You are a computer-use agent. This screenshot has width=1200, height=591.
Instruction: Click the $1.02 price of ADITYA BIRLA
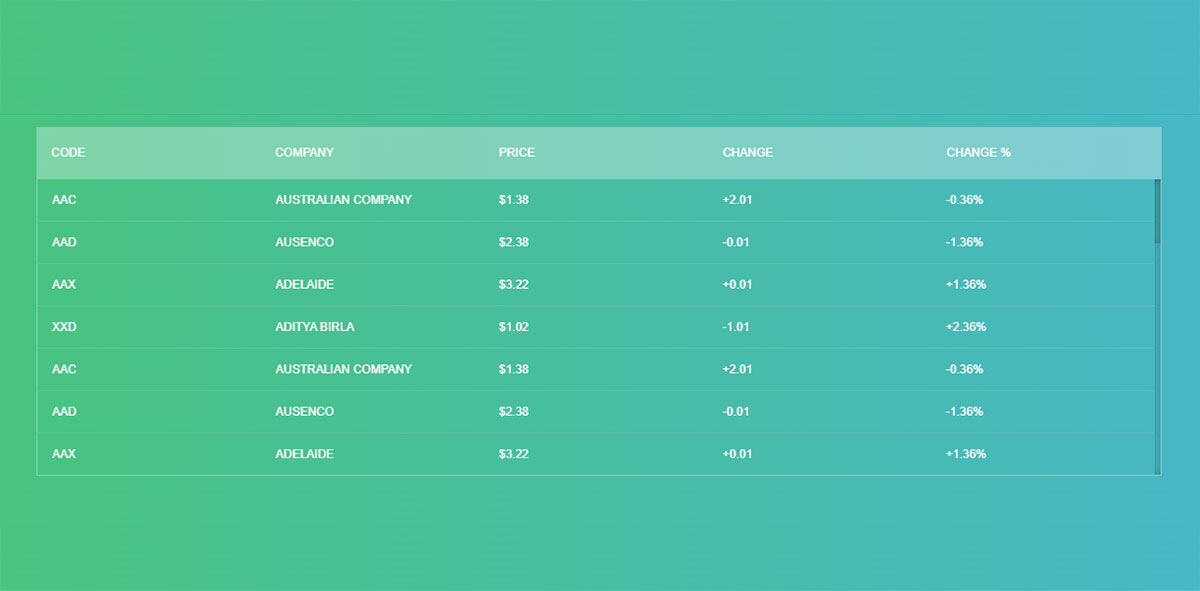point(514,326)
